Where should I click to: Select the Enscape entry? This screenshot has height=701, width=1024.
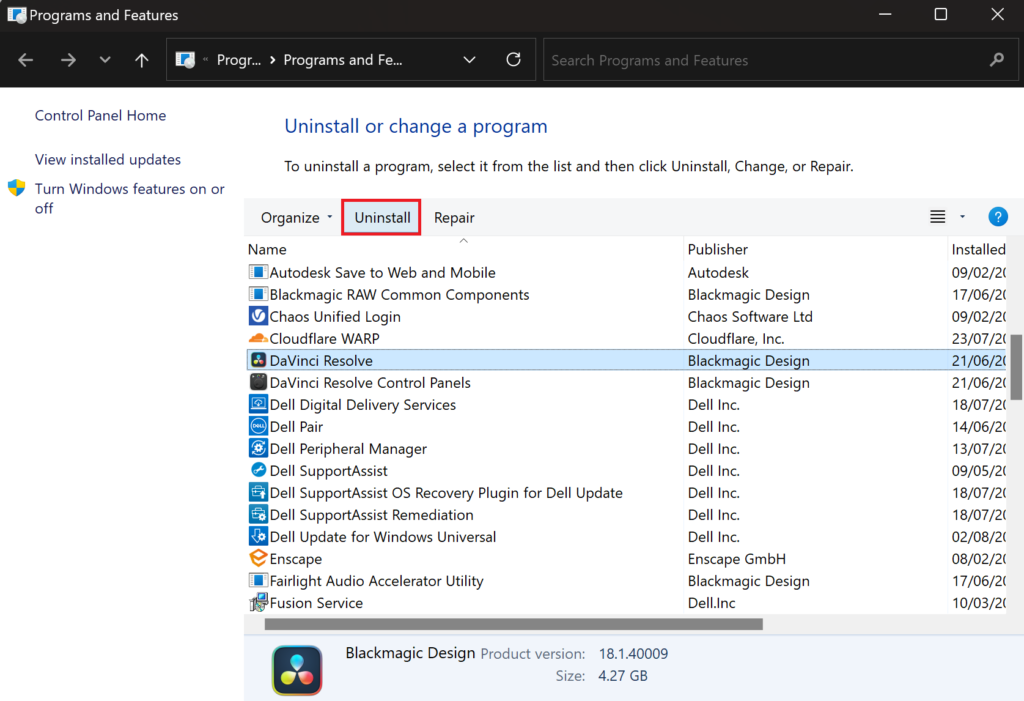click(296, 559)
